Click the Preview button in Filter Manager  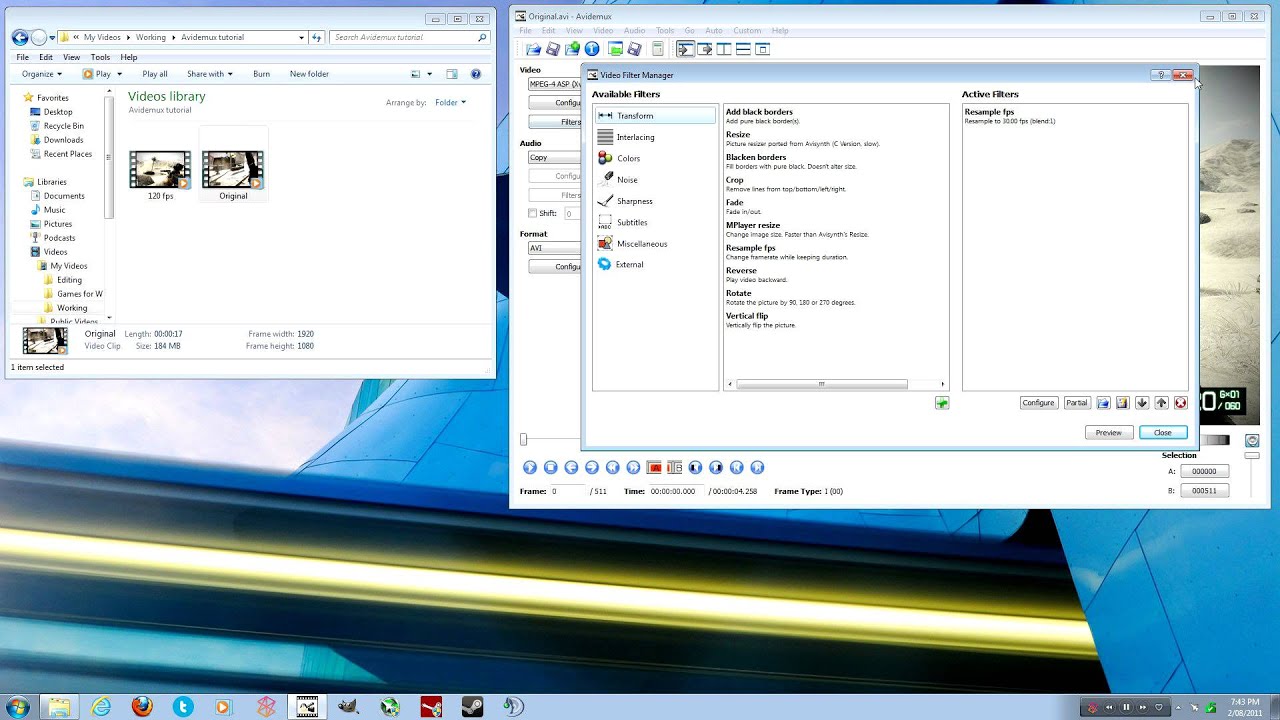click(1108, 433)
